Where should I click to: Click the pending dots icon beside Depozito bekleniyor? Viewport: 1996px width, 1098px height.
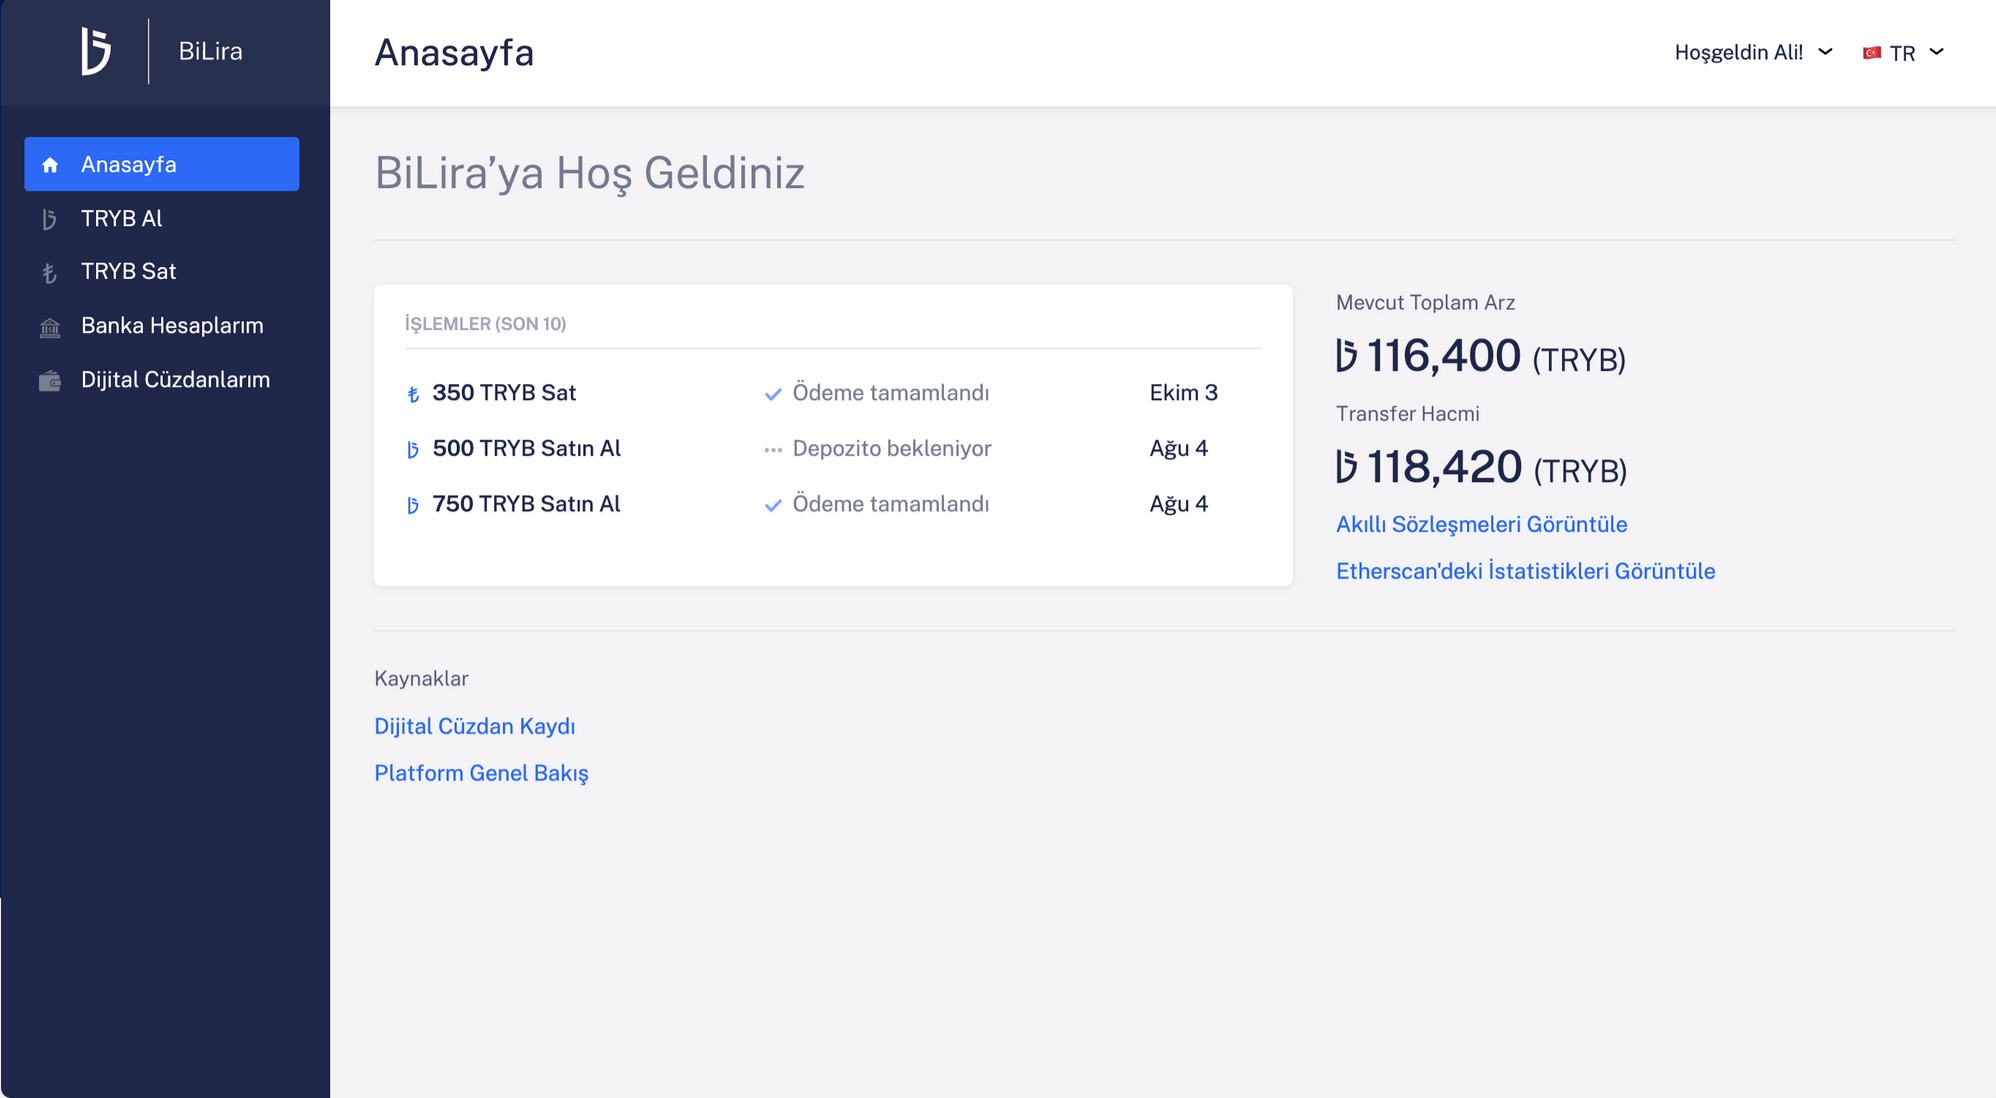[773, 450]
